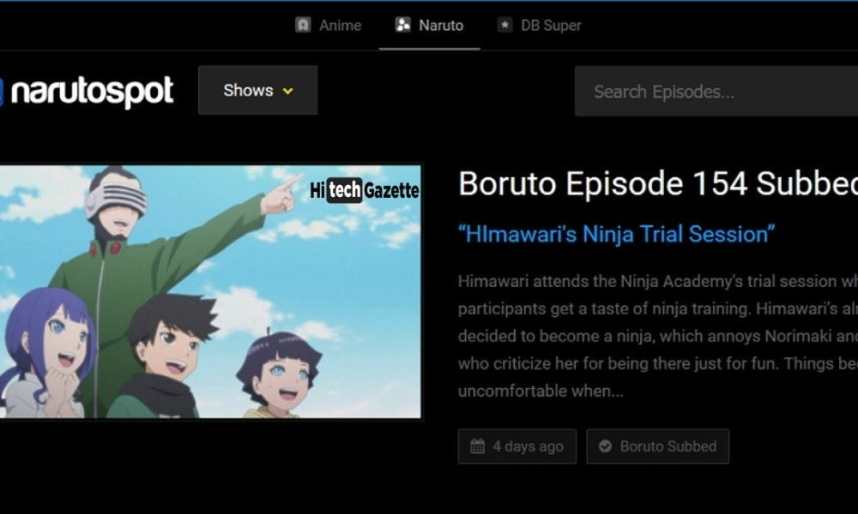Click the episode description text
The width and height of the screenshot is (858, 514).
(x=658, y=336)
